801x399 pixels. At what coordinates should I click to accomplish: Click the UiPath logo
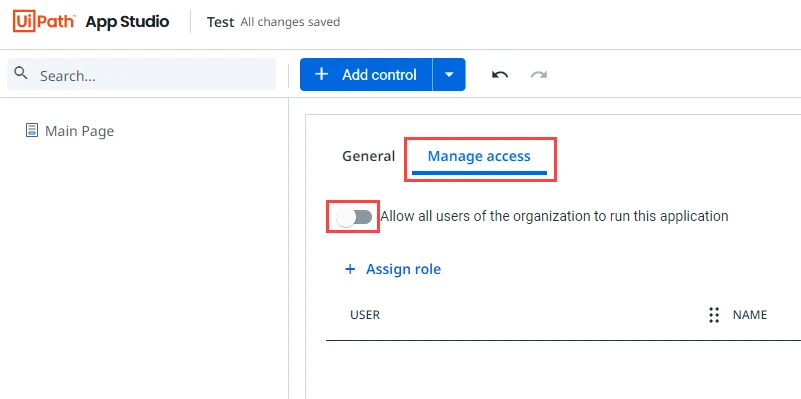tap(44, 22)
